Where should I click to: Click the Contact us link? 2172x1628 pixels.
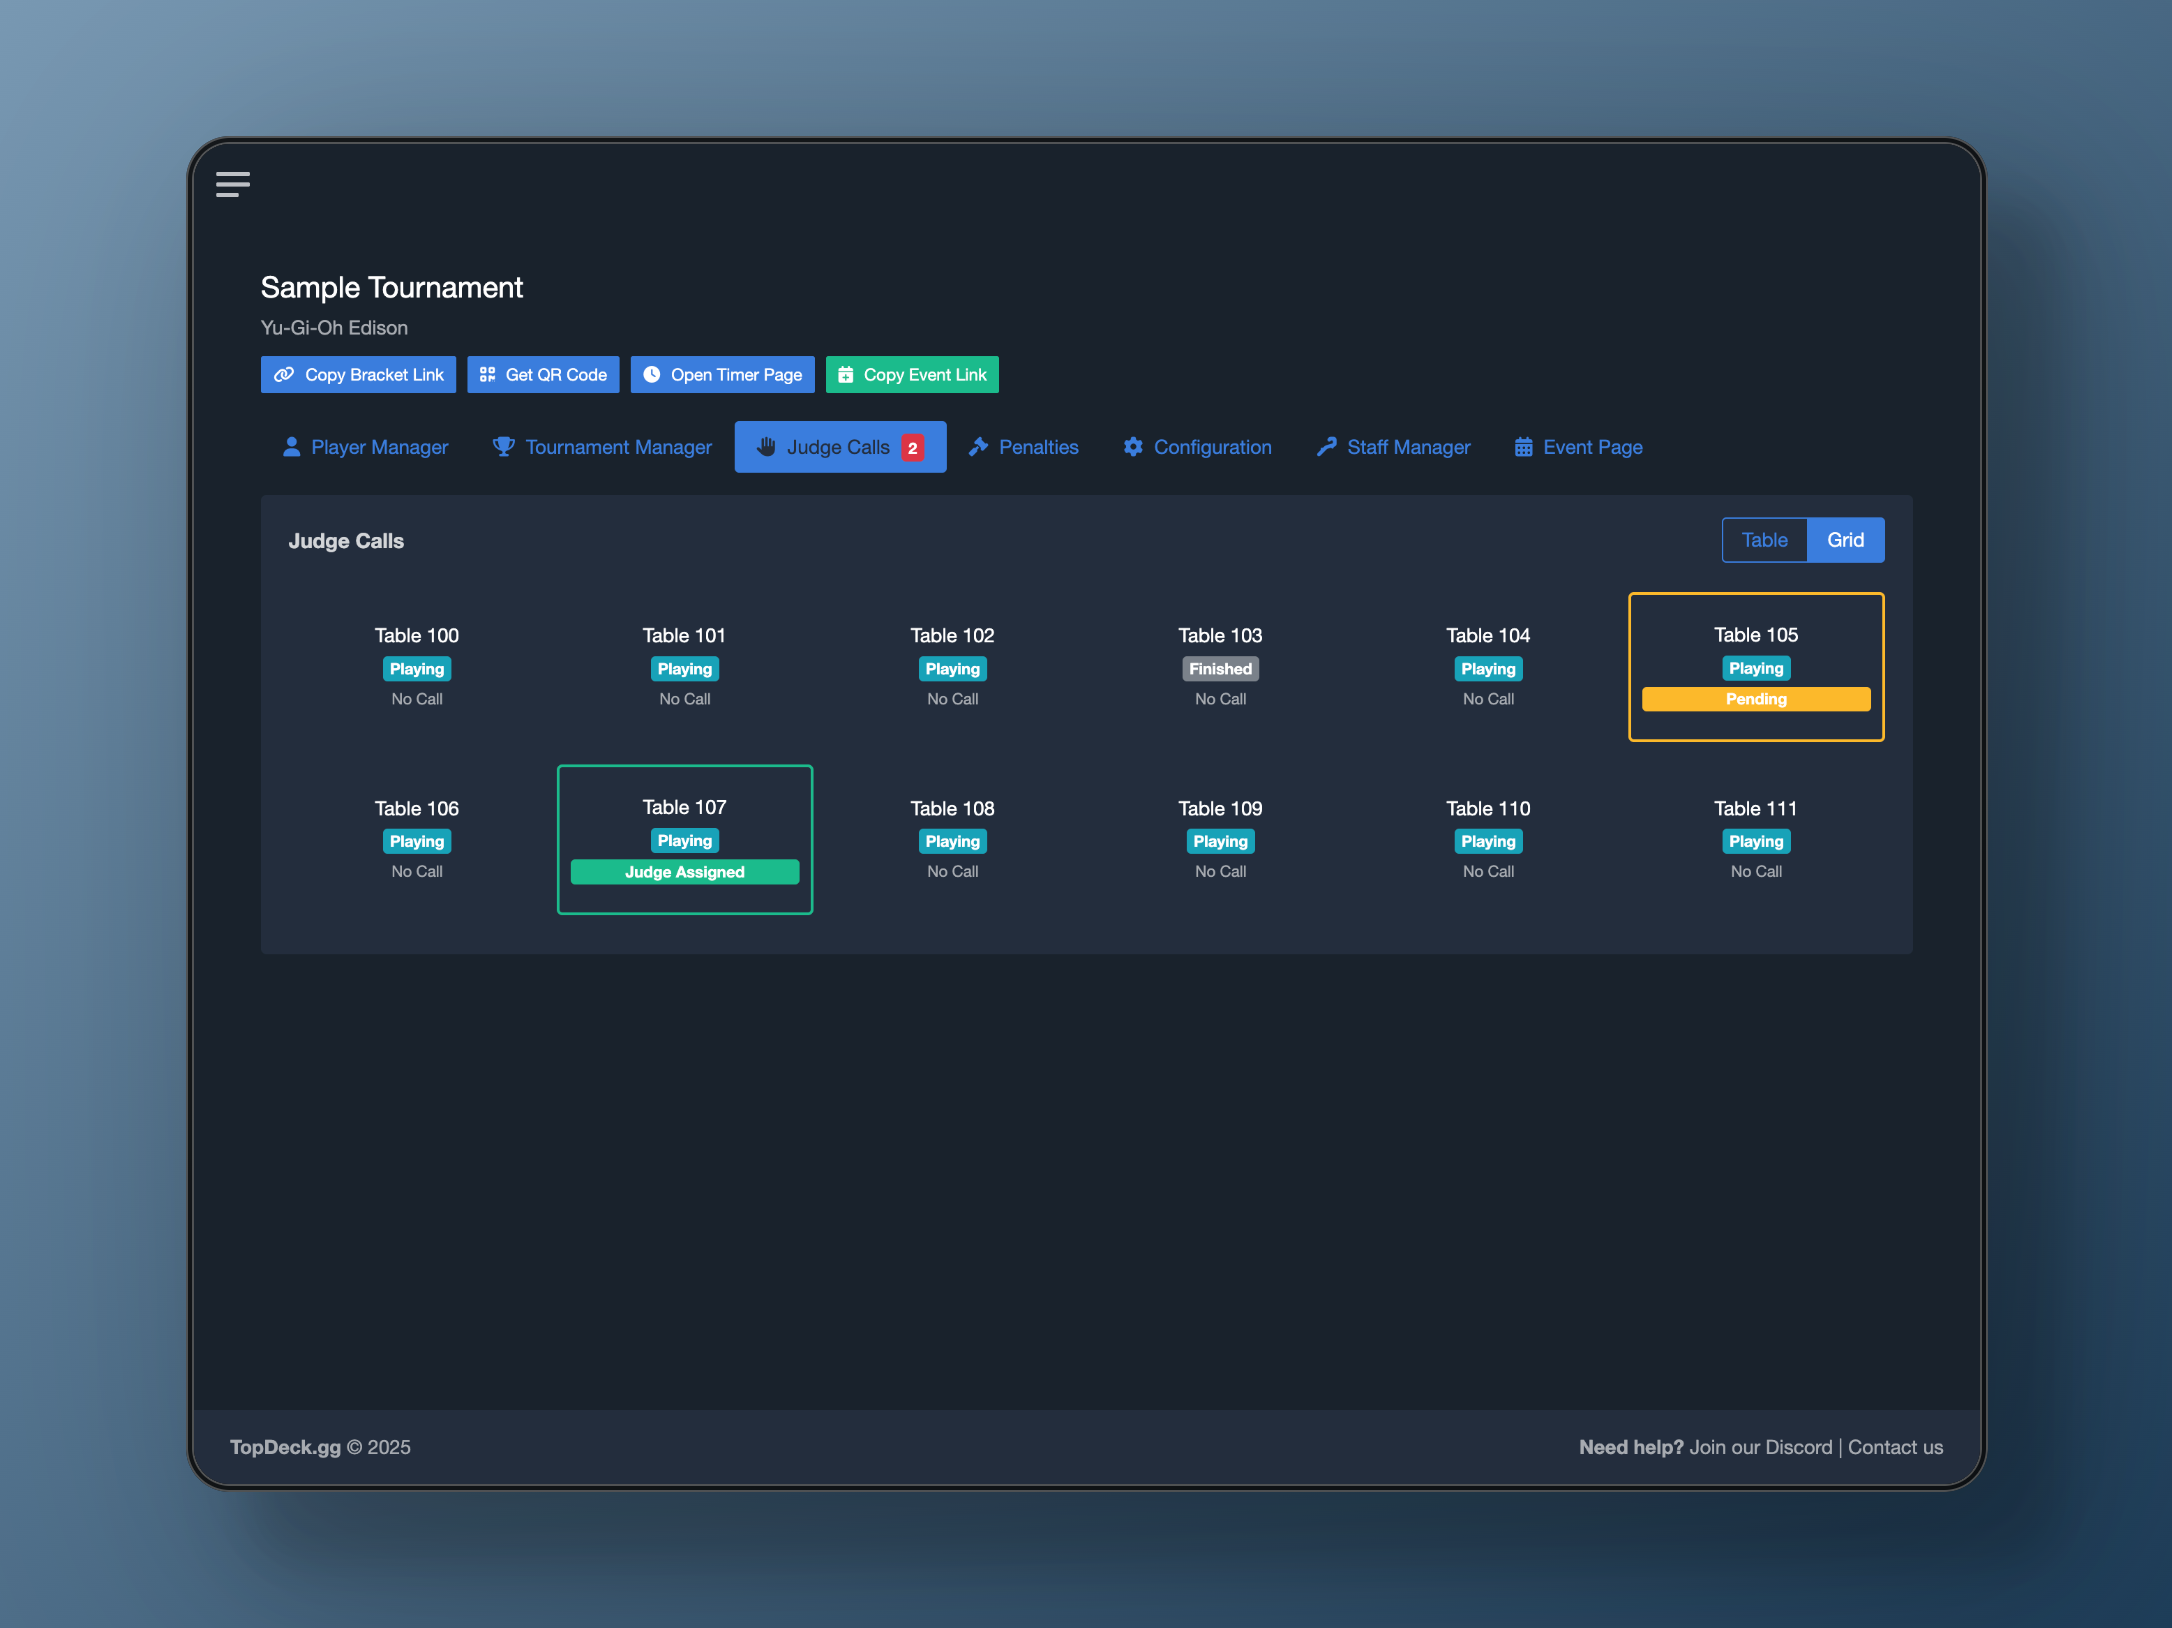point(1895,1447)
